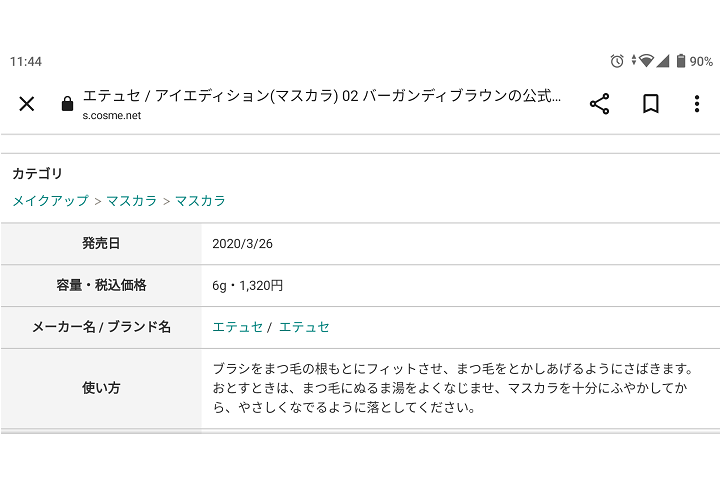Tap the cellular signal icon

pos(663,61)
